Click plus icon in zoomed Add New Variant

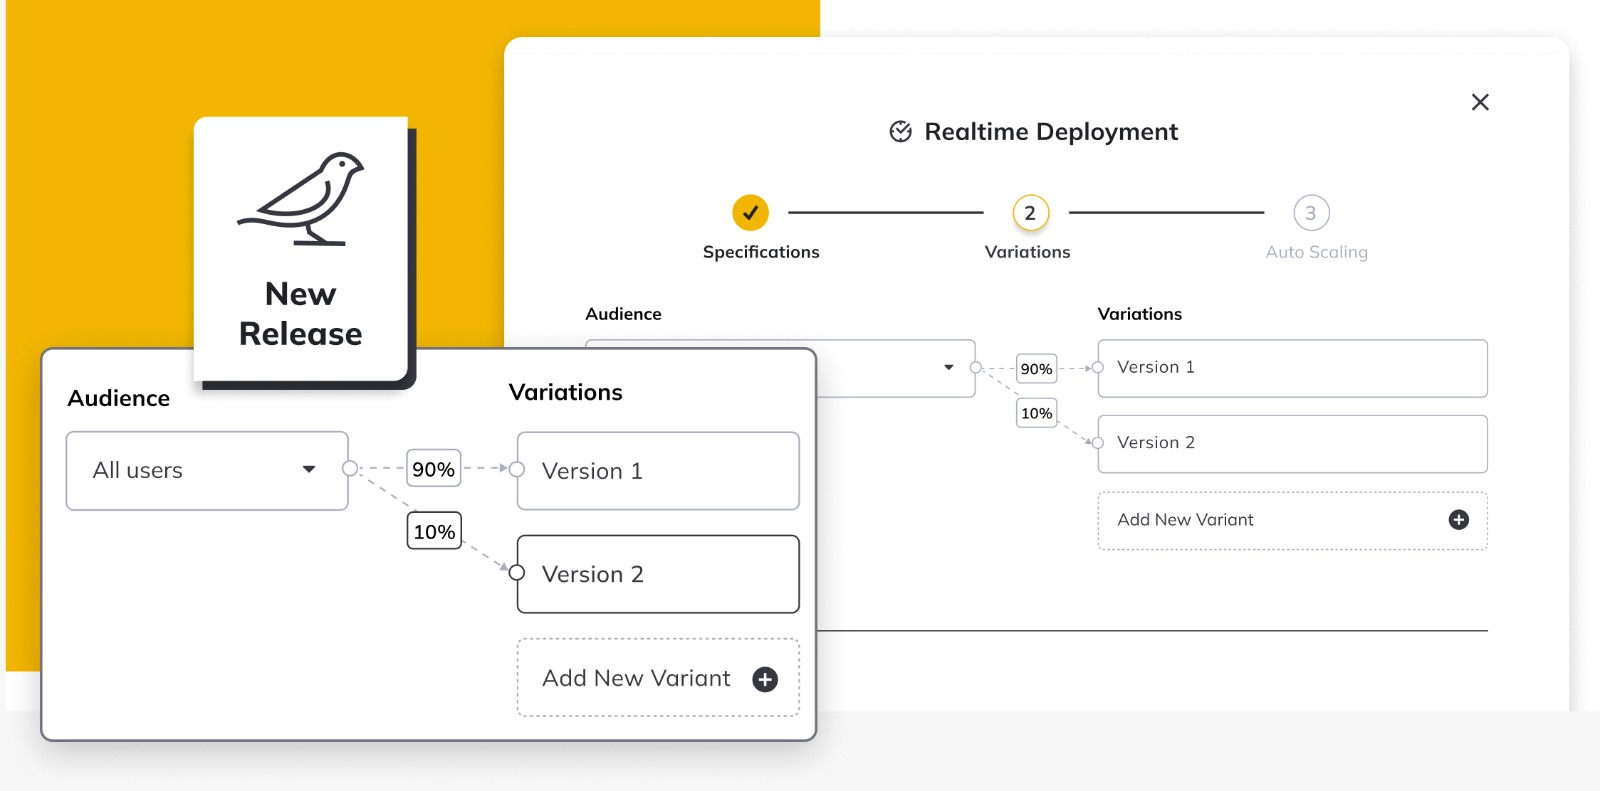pos(765,679)
